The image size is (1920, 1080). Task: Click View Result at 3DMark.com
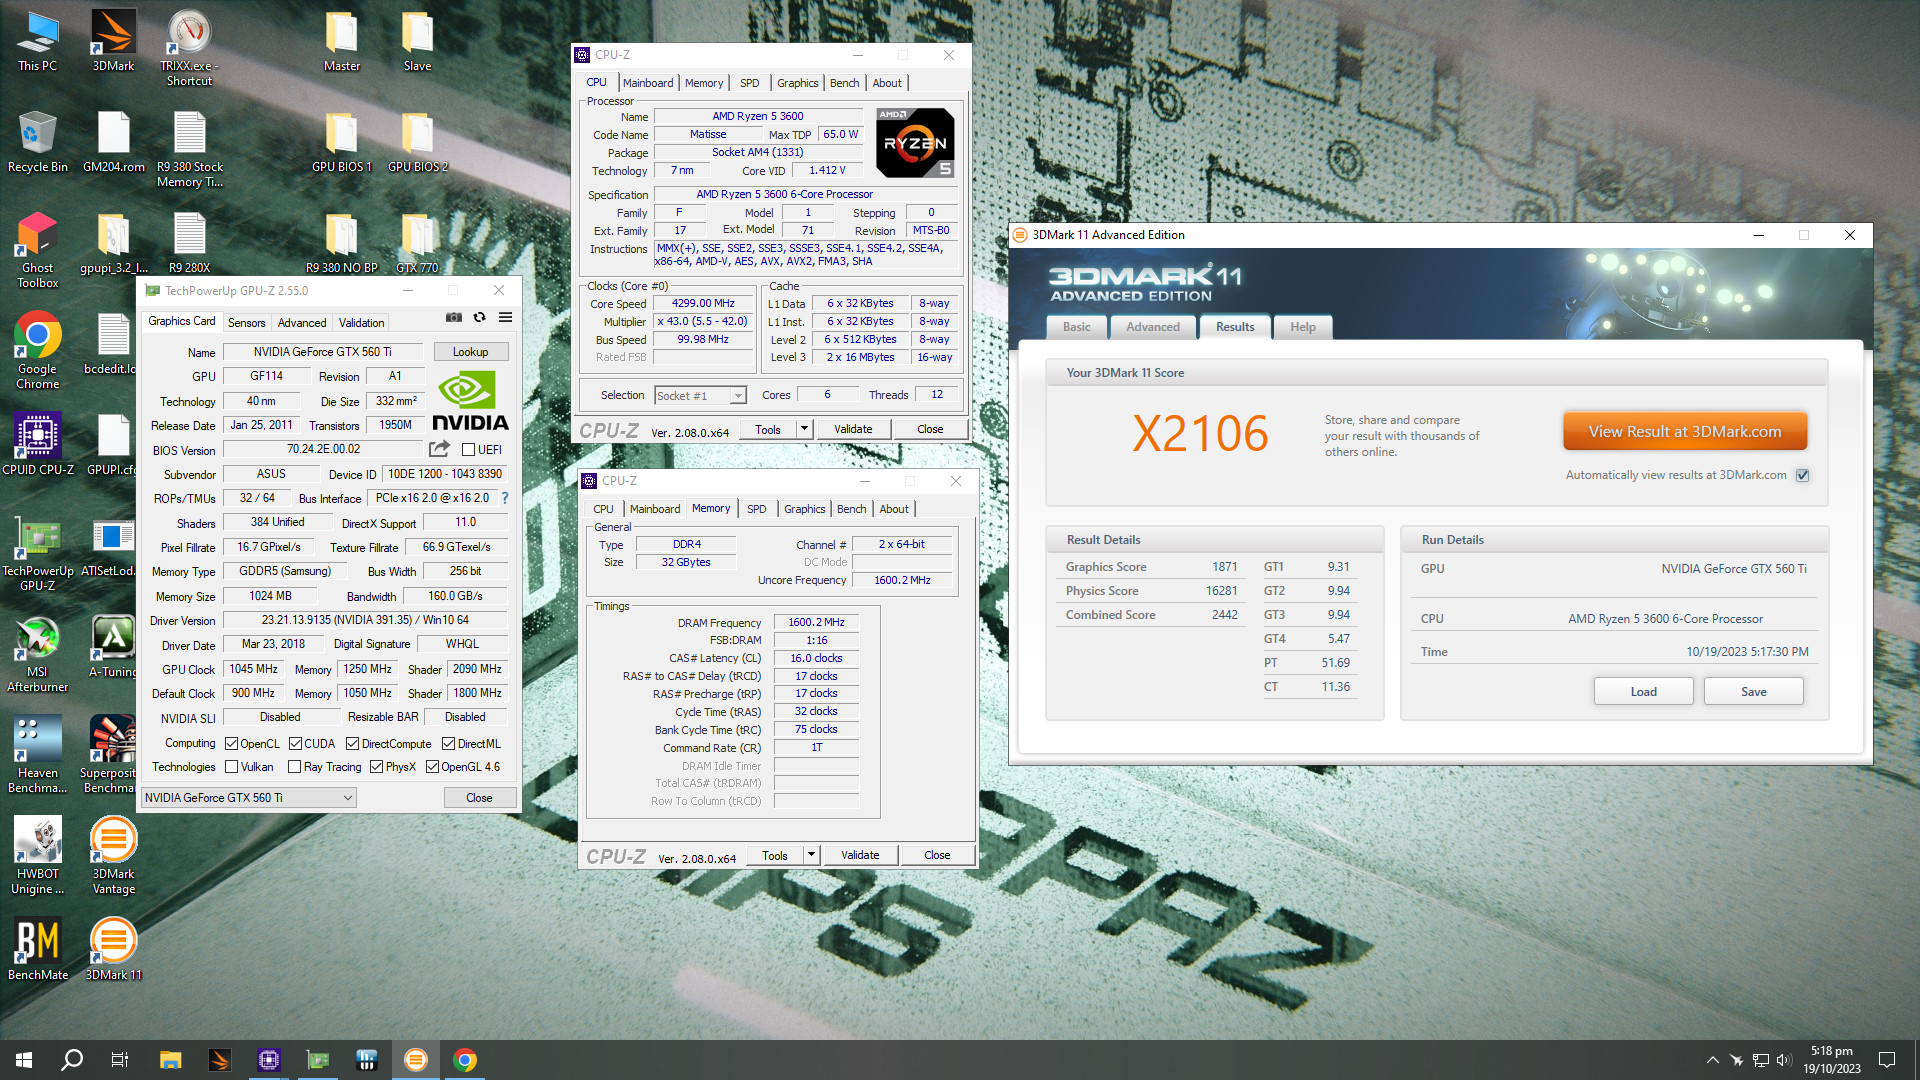click(1685, 432)
